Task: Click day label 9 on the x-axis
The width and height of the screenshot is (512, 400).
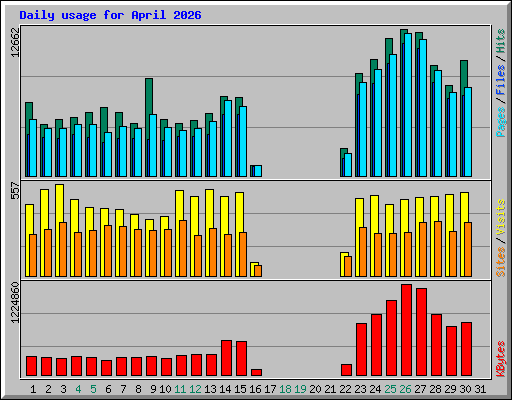Action: (153, 389)
